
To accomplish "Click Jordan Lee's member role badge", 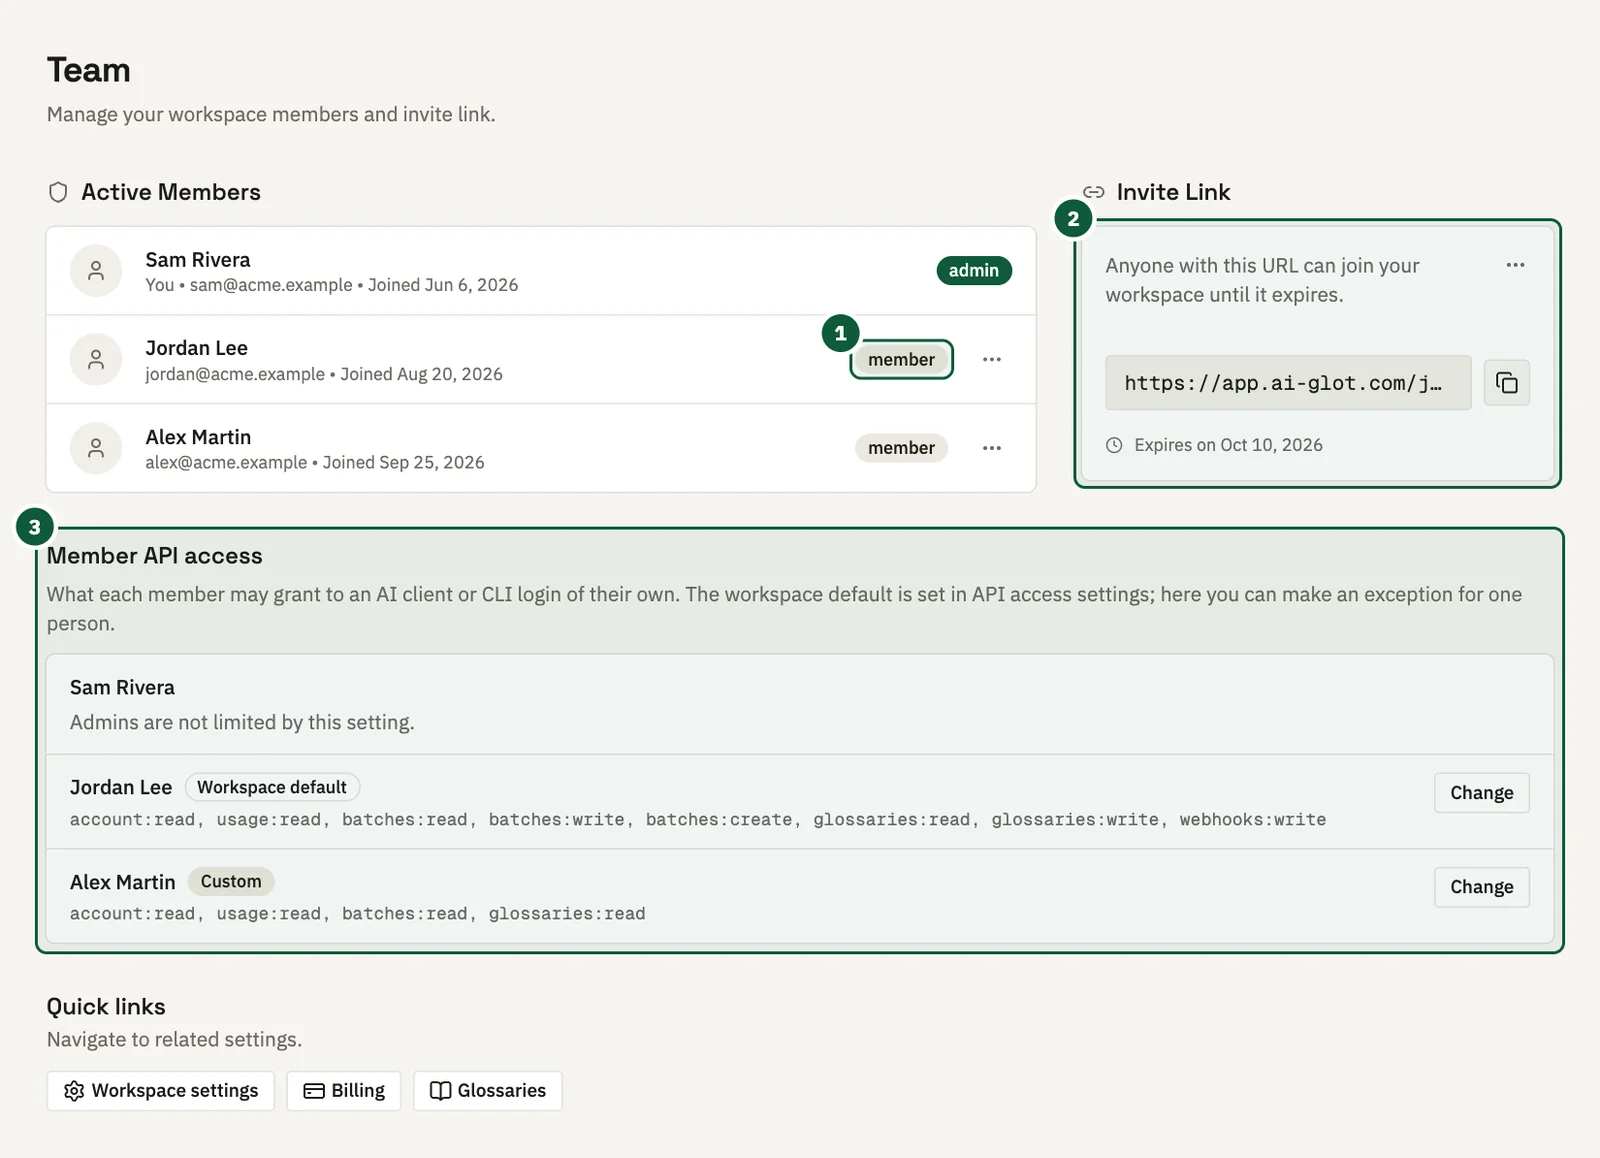I will click(x=901, y=360).
